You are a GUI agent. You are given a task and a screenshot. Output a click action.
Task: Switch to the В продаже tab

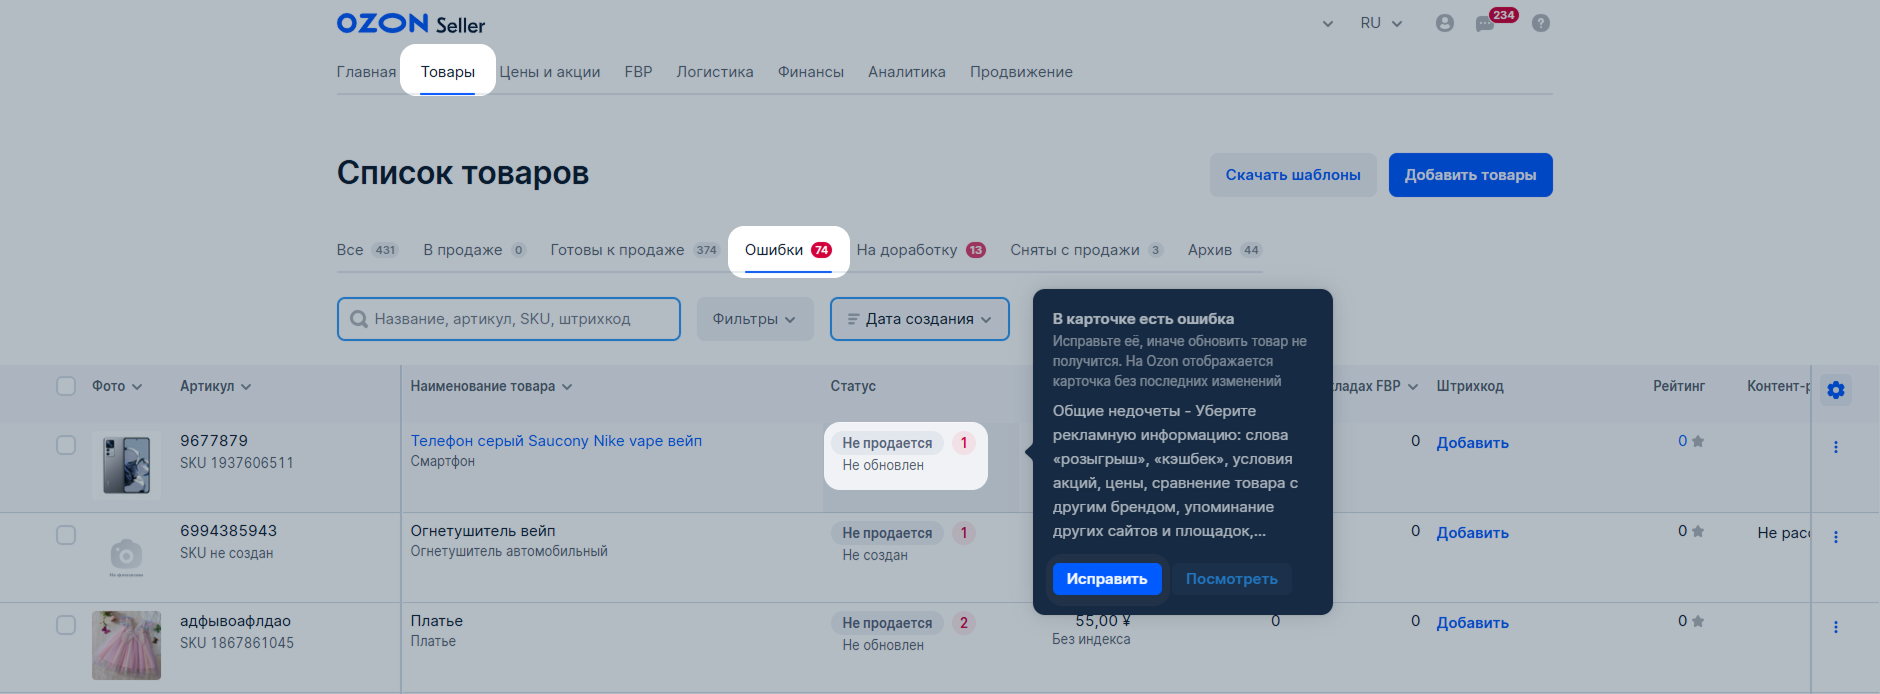[x=474, y=250]
